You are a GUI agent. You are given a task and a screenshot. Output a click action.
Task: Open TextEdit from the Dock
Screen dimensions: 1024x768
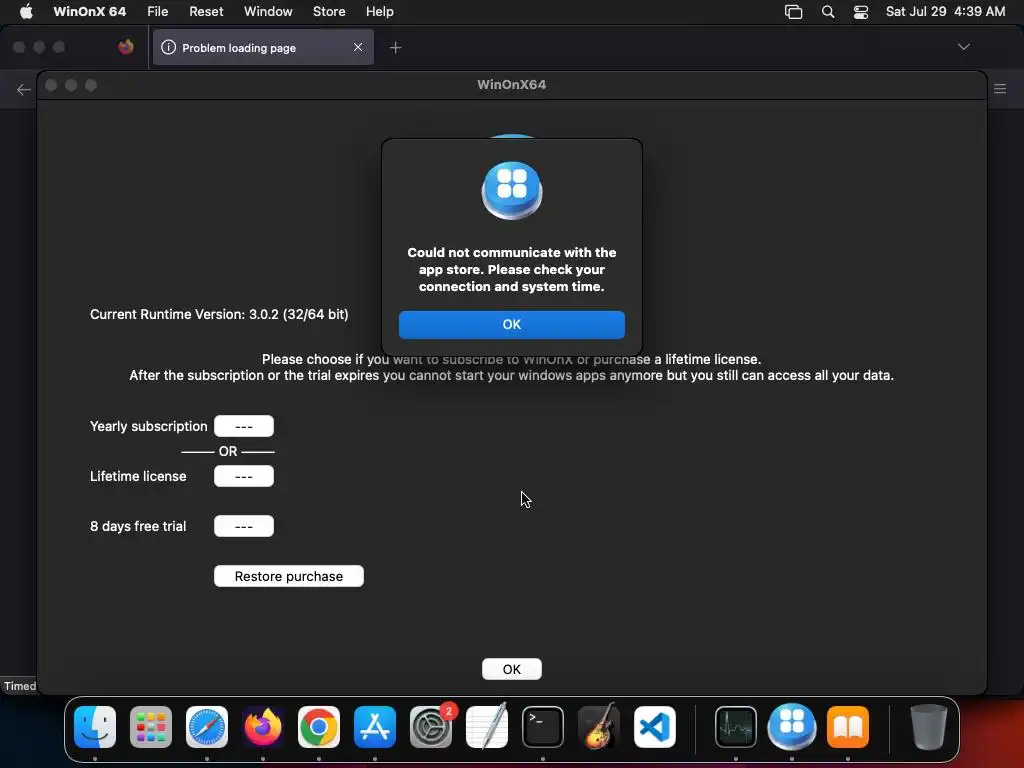tap(487, 726)
